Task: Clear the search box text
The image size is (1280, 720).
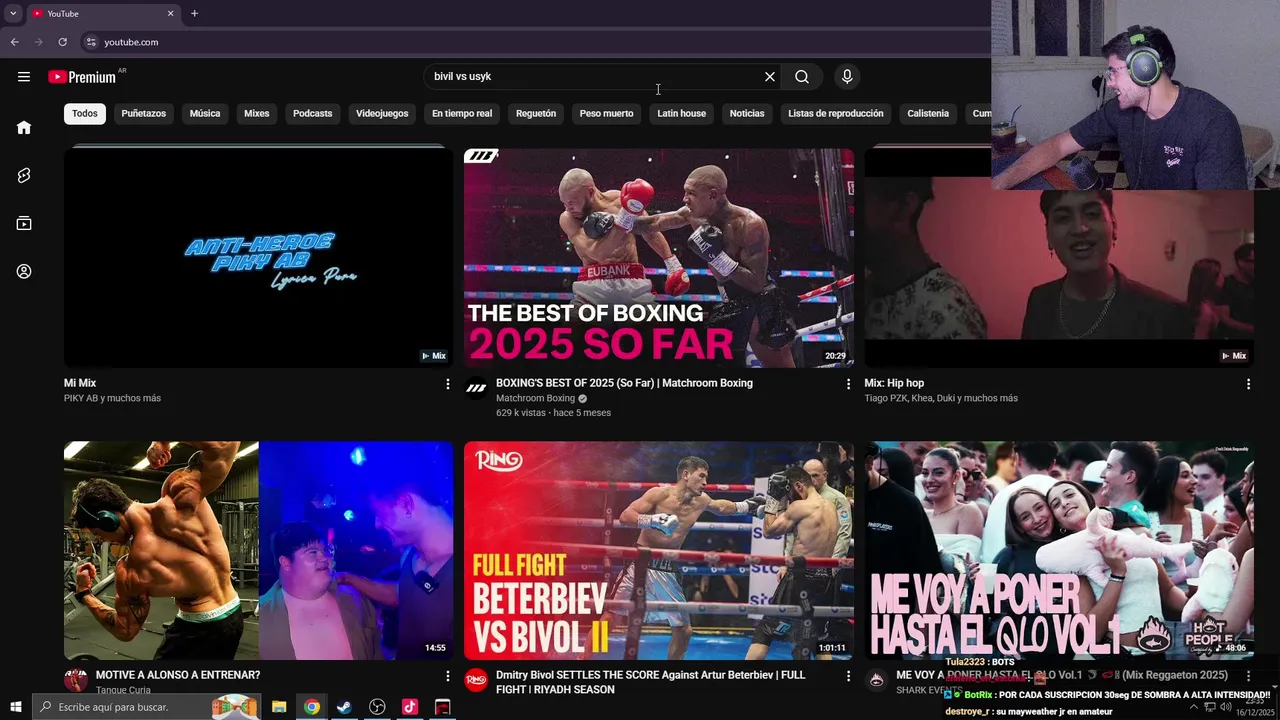Action: (x=770, y=77)
